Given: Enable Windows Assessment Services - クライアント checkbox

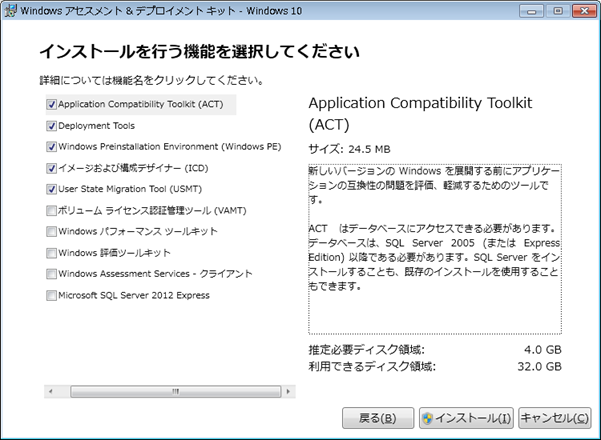Looking at the screenshot, I should coord(51,274).
